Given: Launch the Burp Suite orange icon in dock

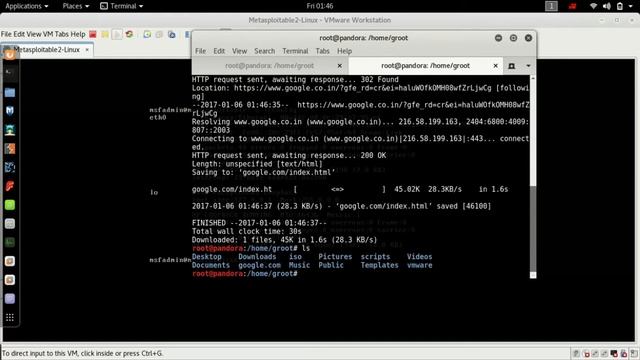Looking at the screenshot, I should [10, 149].
